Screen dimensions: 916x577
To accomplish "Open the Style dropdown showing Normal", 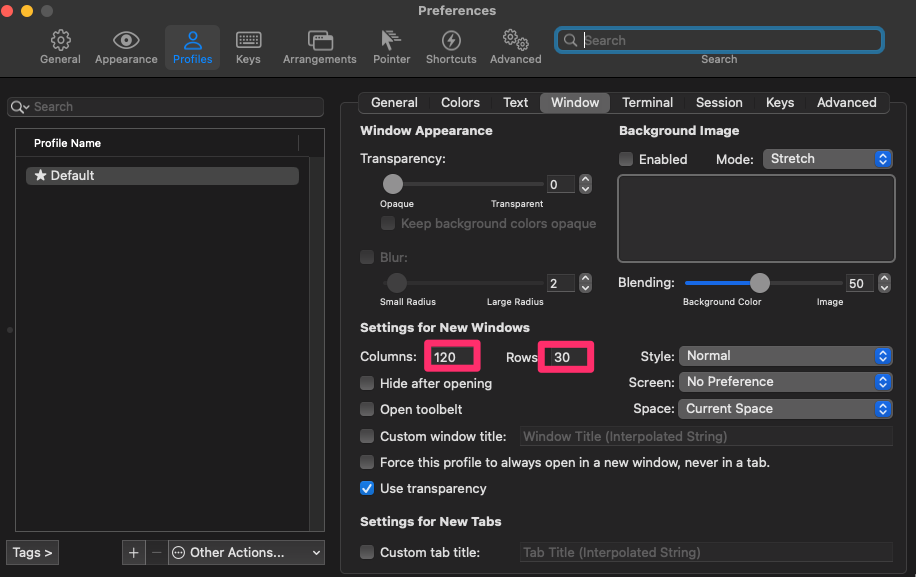I will pos(786,356).
